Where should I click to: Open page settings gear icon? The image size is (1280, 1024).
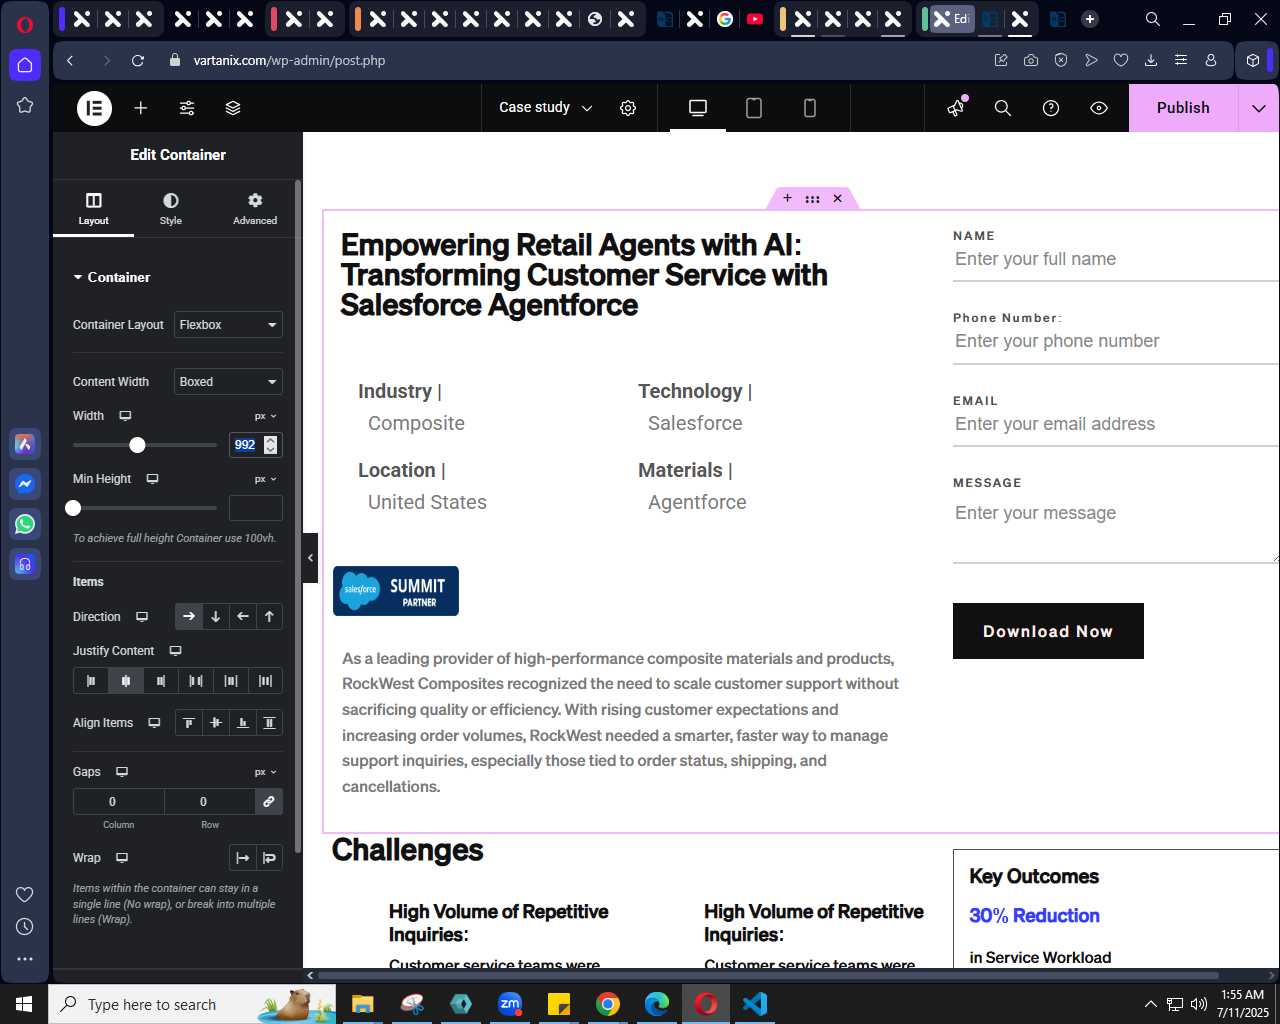pos(628,108)
